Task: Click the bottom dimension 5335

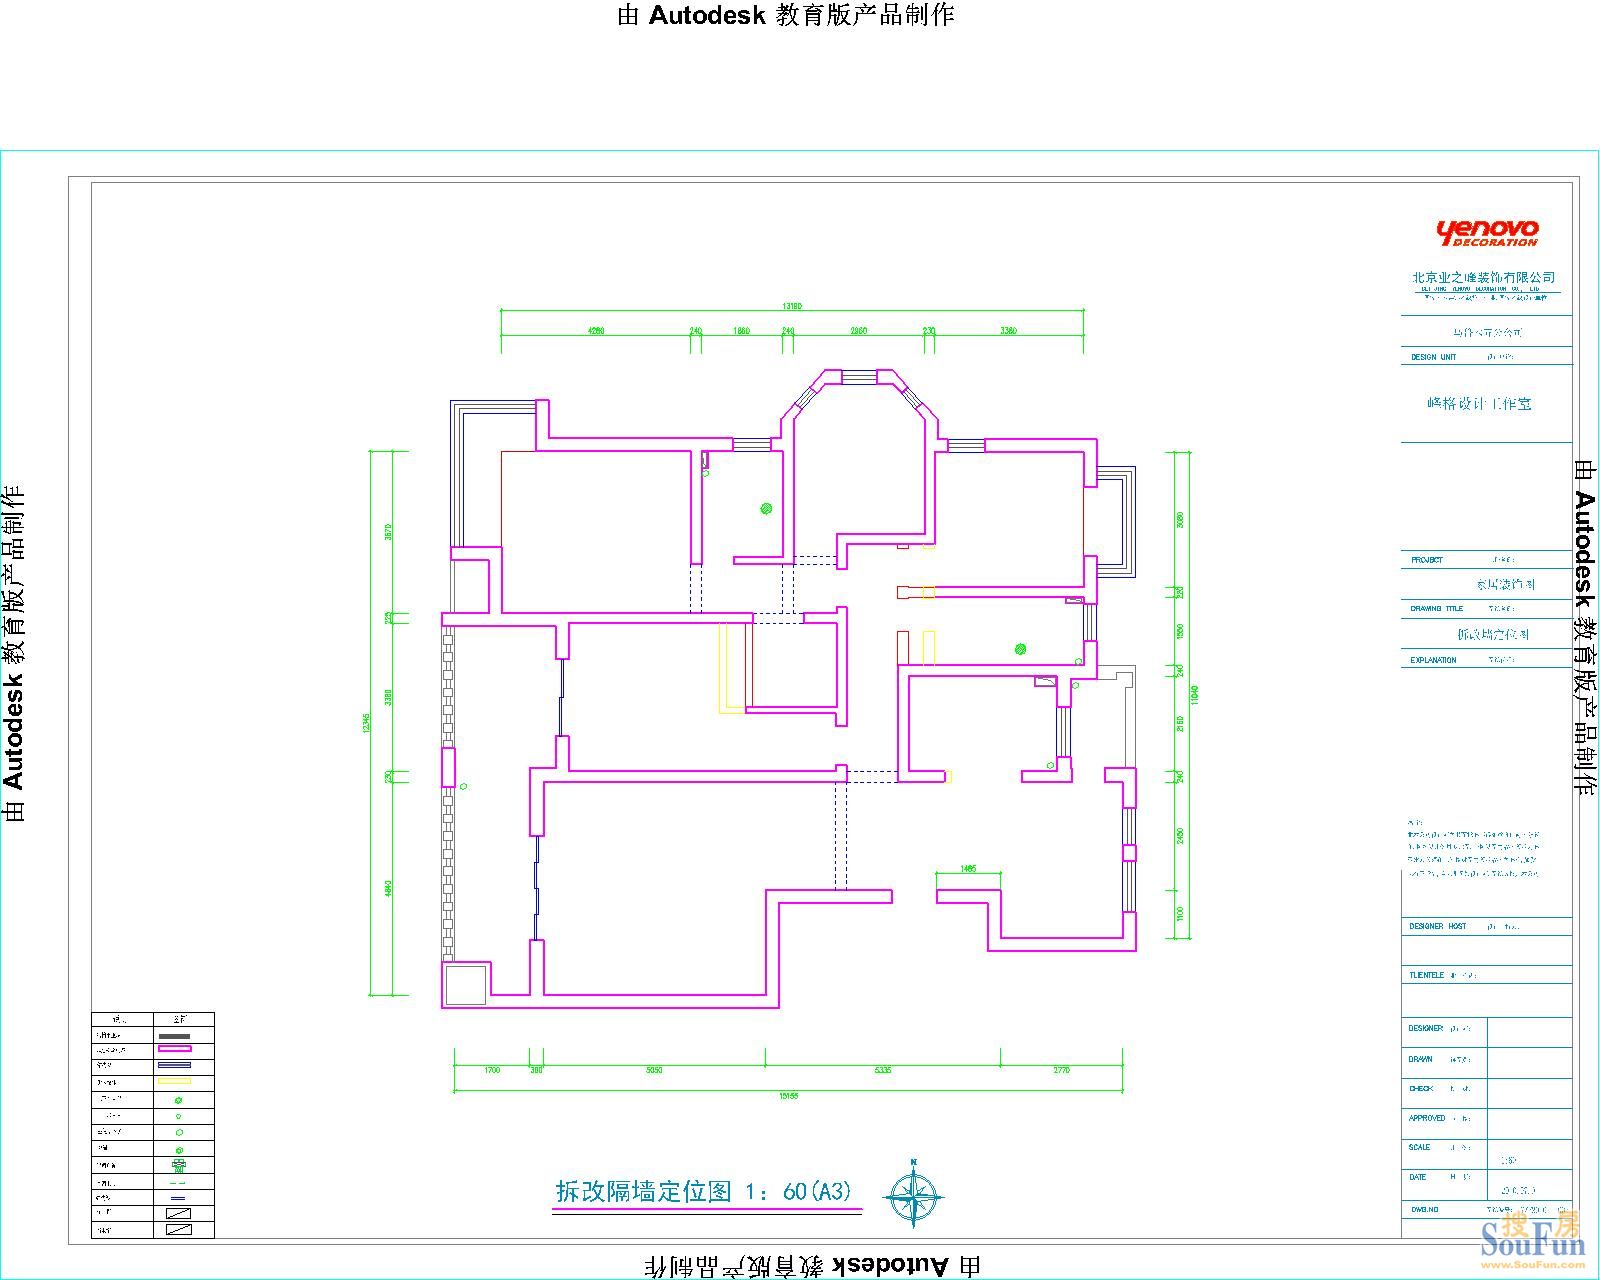Action: 882,1070
